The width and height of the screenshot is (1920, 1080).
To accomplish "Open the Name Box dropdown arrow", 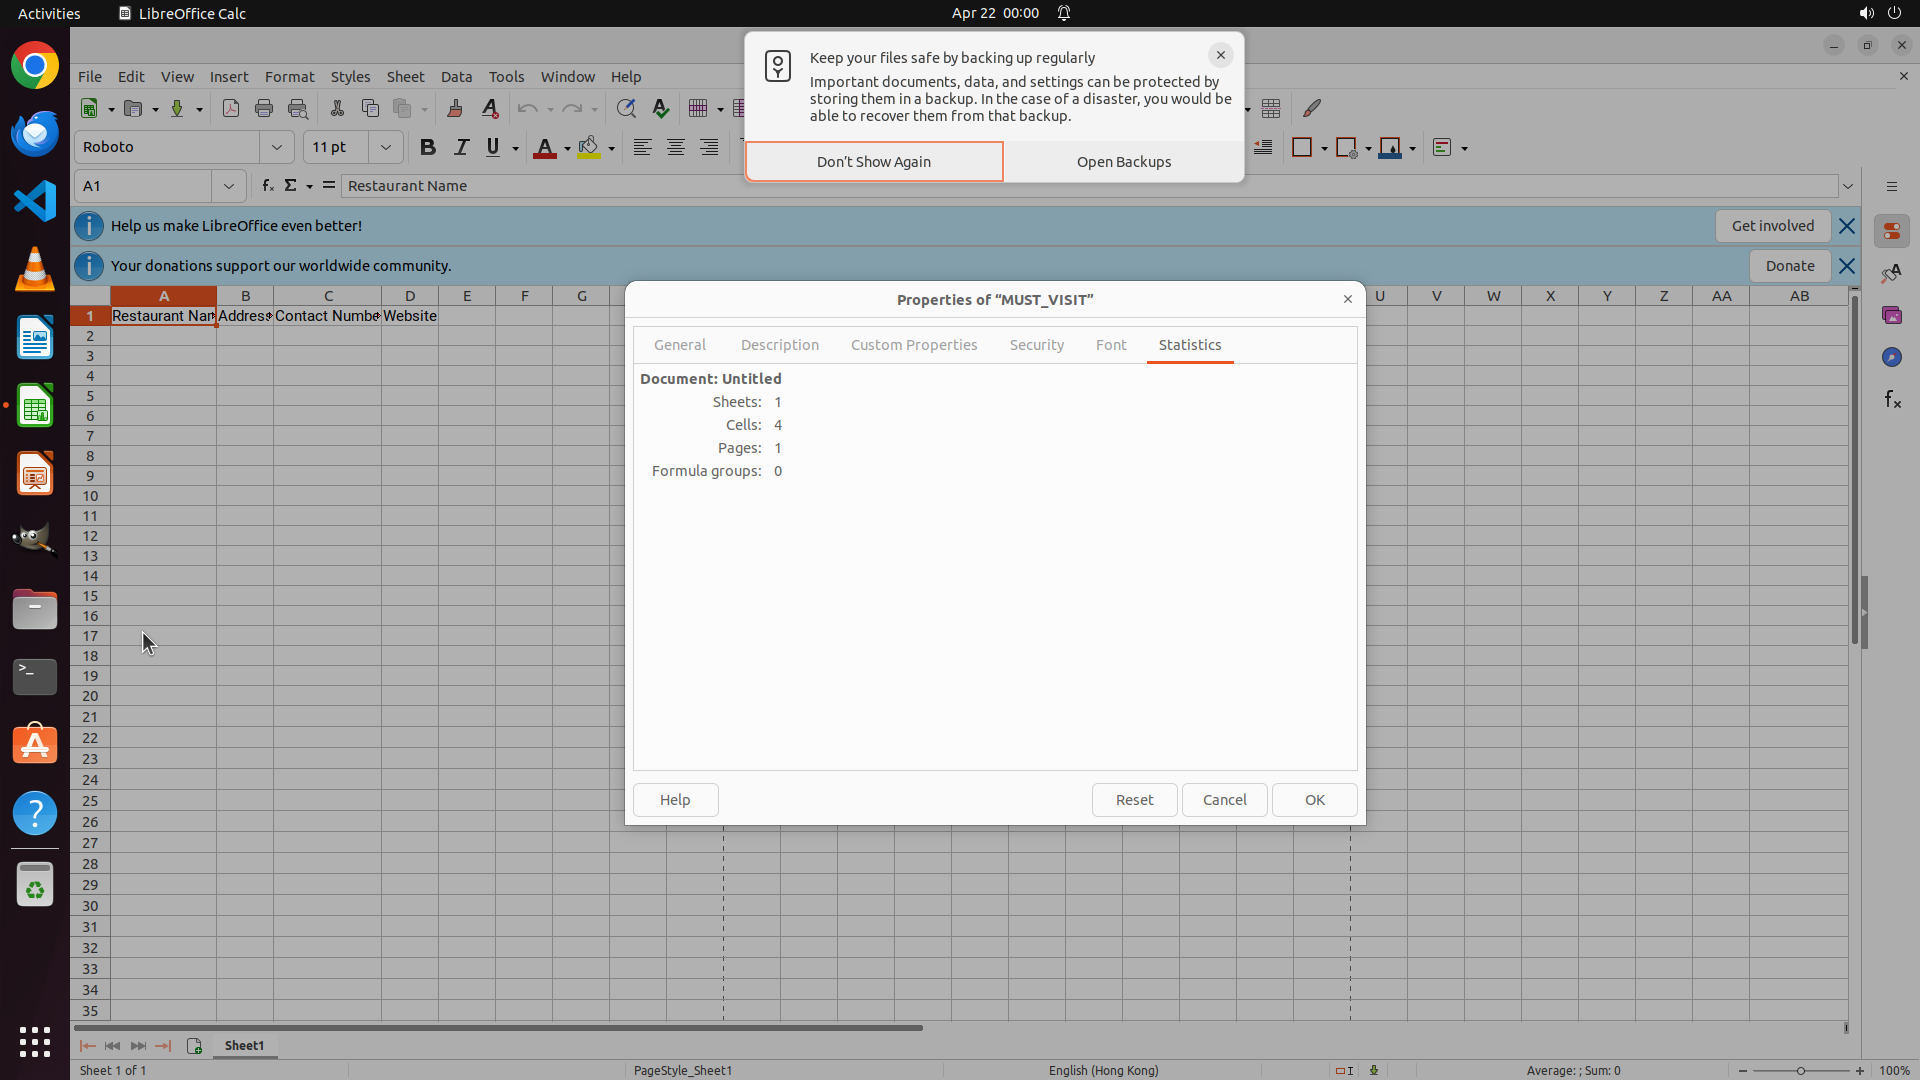I will point(229,186).
